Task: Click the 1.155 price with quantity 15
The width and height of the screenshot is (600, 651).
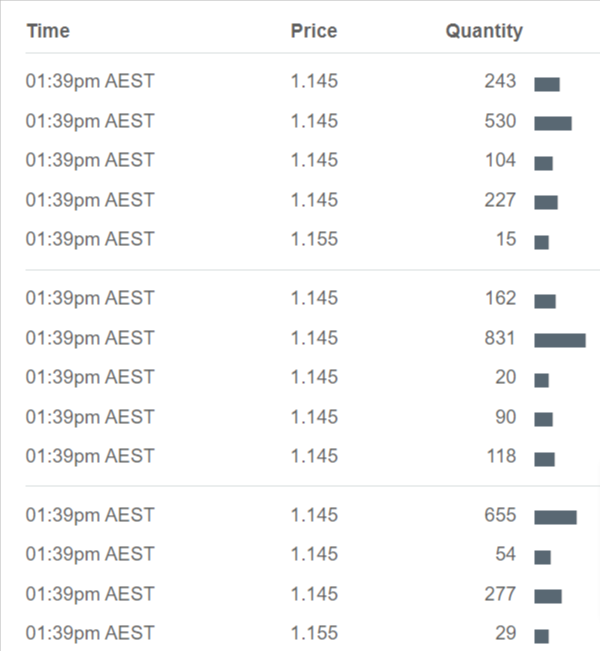Action: coord(314,239)
